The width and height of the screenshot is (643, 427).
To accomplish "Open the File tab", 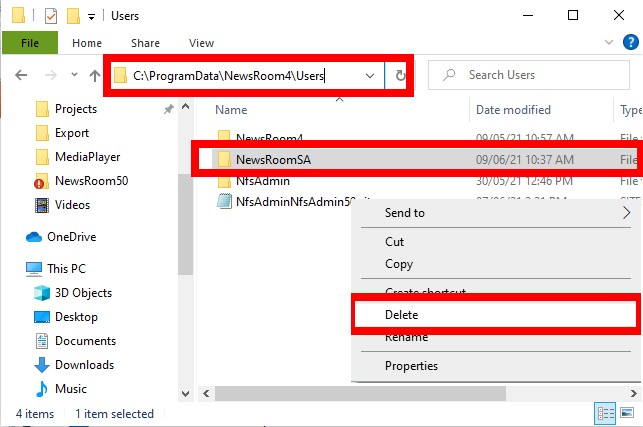I will point(30,43).
